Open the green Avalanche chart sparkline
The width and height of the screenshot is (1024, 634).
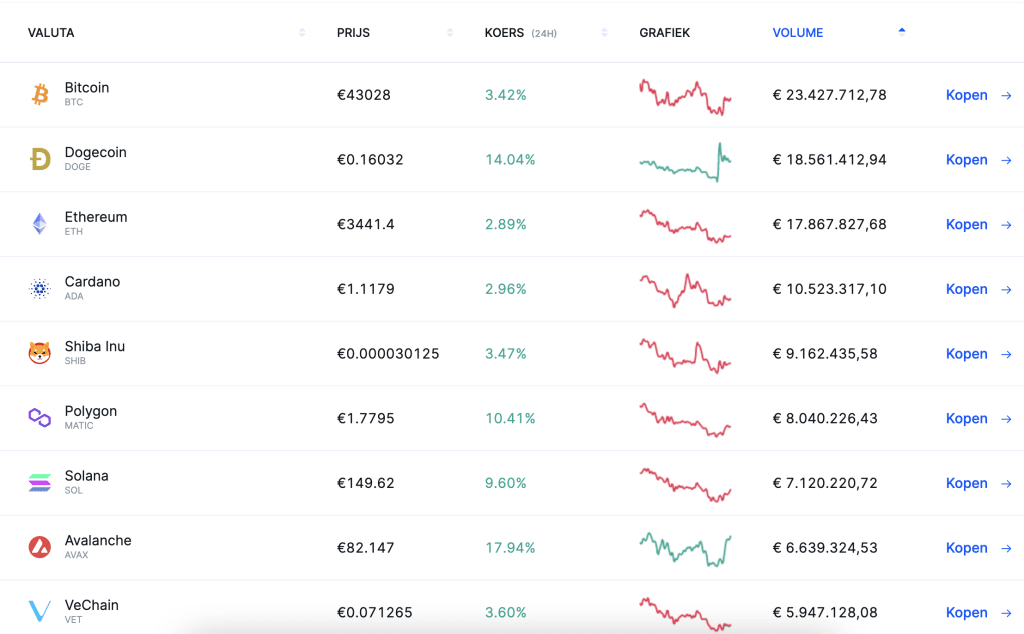685,549
